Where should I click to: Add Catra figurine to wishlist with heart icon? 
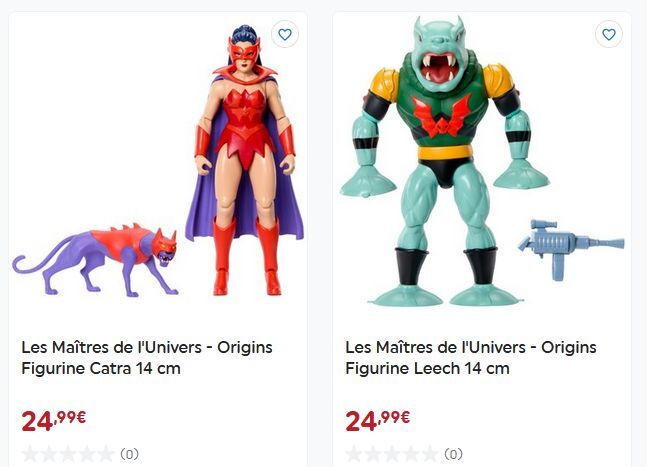285,34
